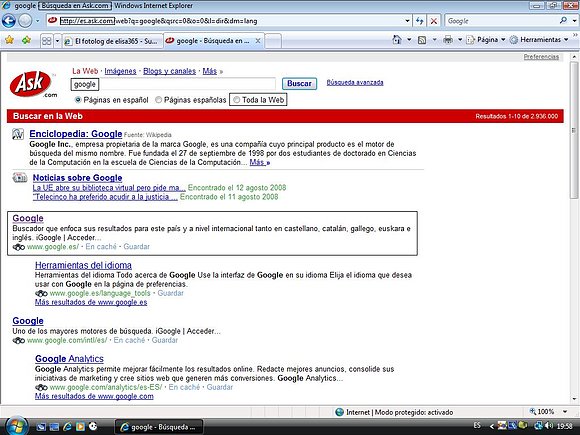Open La UE abre su biblioteca virtual news link
580x435 pixels.
[x=109, y=188]
